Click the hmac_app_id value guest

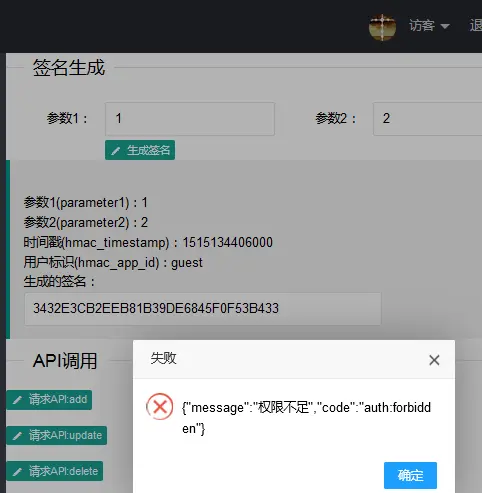tap(187, 263)
